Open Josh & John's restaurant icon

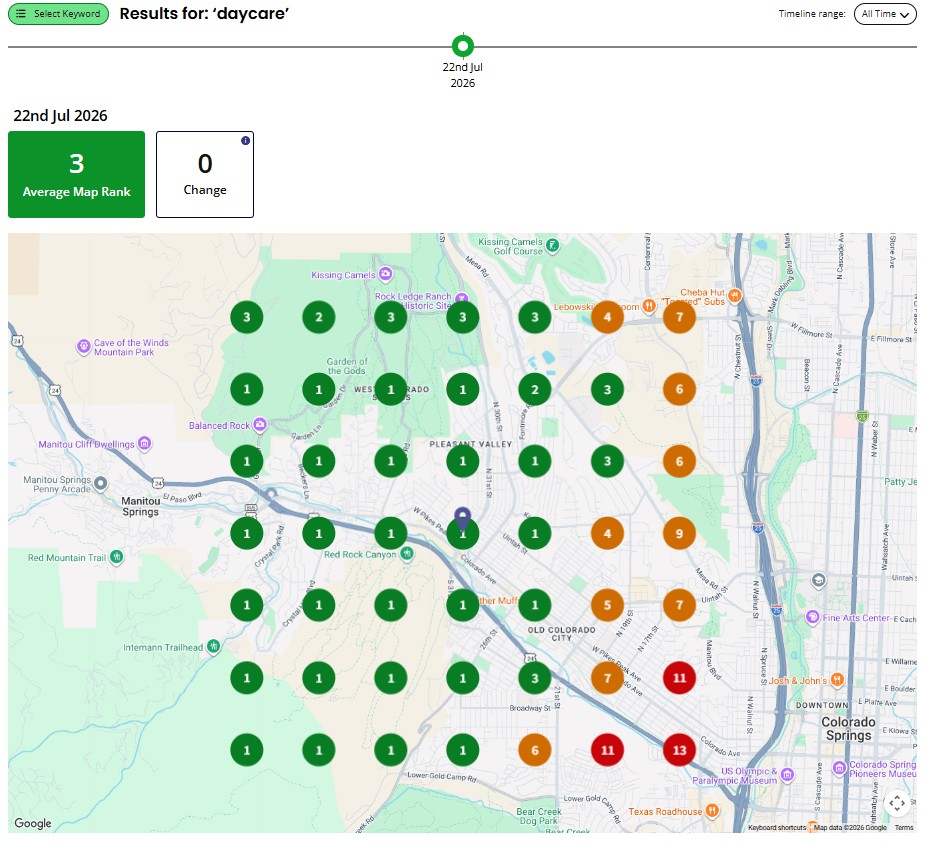coord(837,680)
